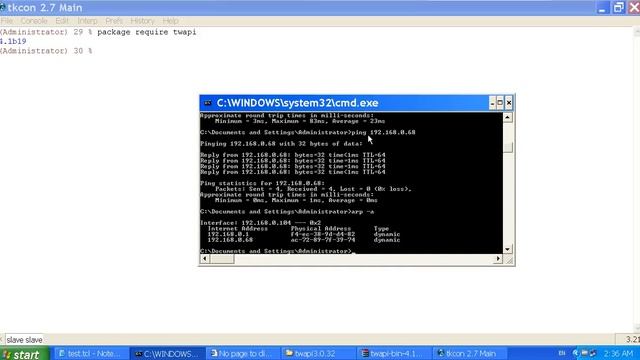Minimize the tkcon window
This screenshot has width=640, height=360.
[602, 8]
